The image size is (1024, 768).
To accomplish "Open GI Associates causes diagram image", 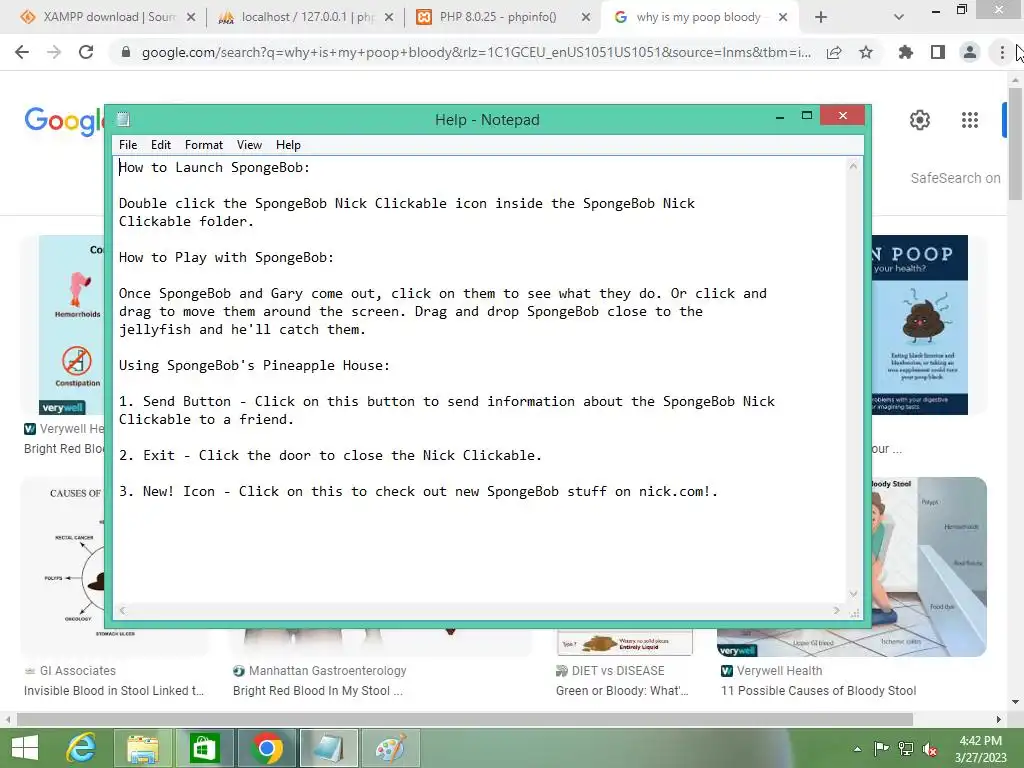I will (x=63, y=566).
